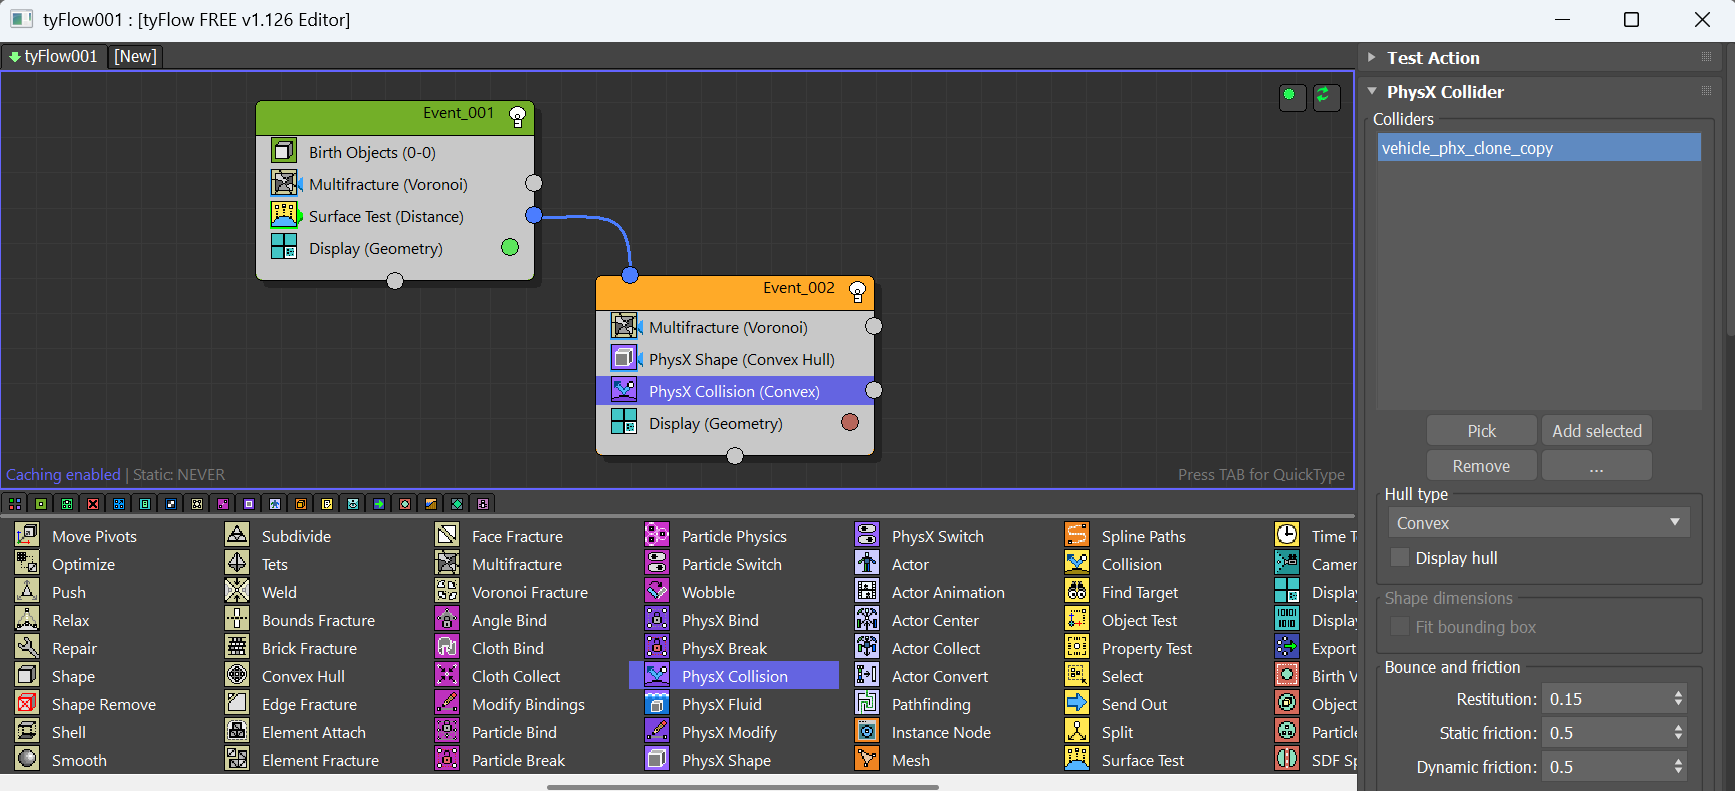Select Birth Objects (0-0) operator in Event_001
The image size is (1735, 791).
pyautogui.click(x=395, y=152)
